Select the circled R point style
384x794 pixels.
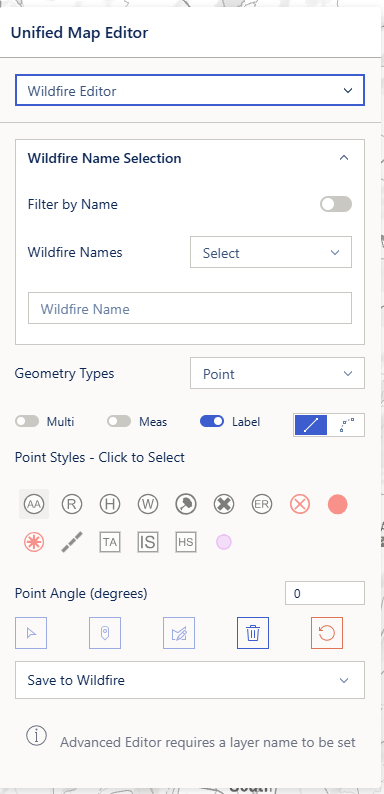click(x=72, y=504)
